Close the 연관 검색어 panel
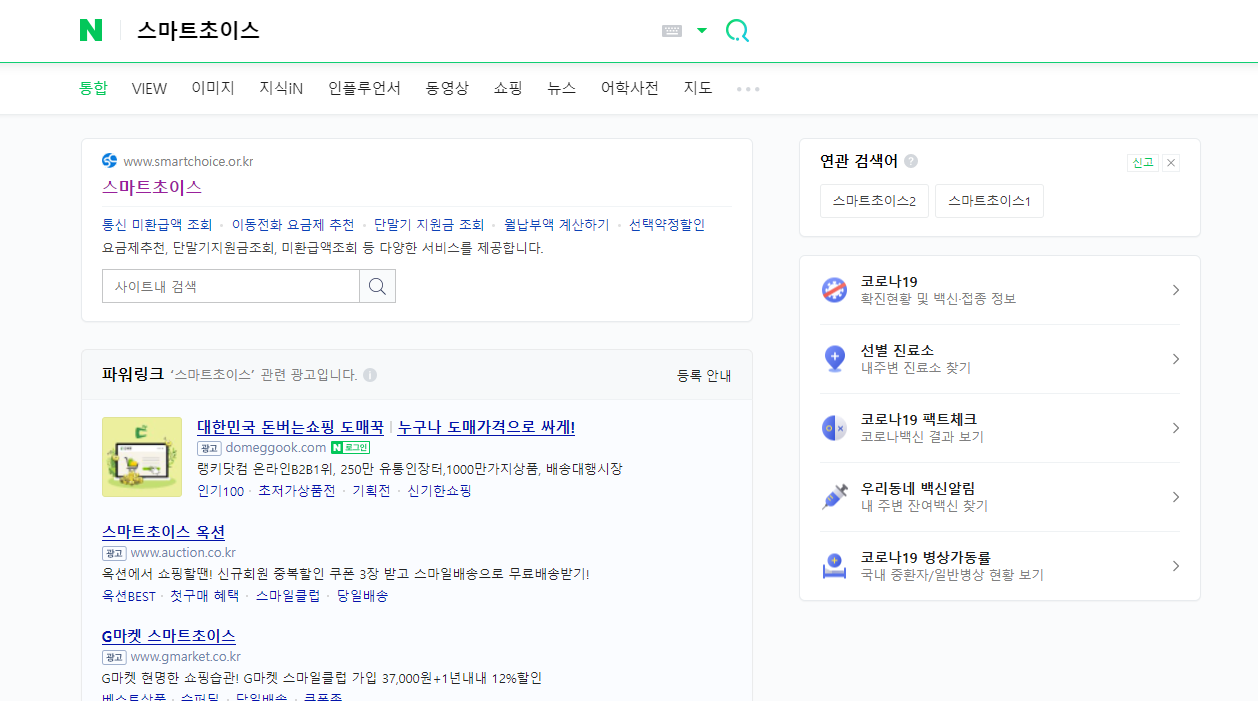The height and width of the screenshot is (701, 1258). pos(1171,163)
